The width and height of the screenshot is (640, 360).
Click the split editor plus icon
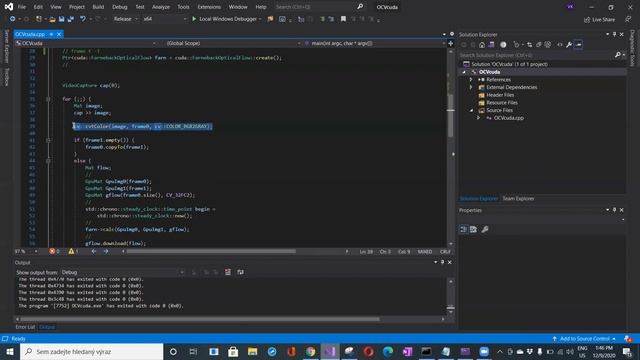point(451,43)
